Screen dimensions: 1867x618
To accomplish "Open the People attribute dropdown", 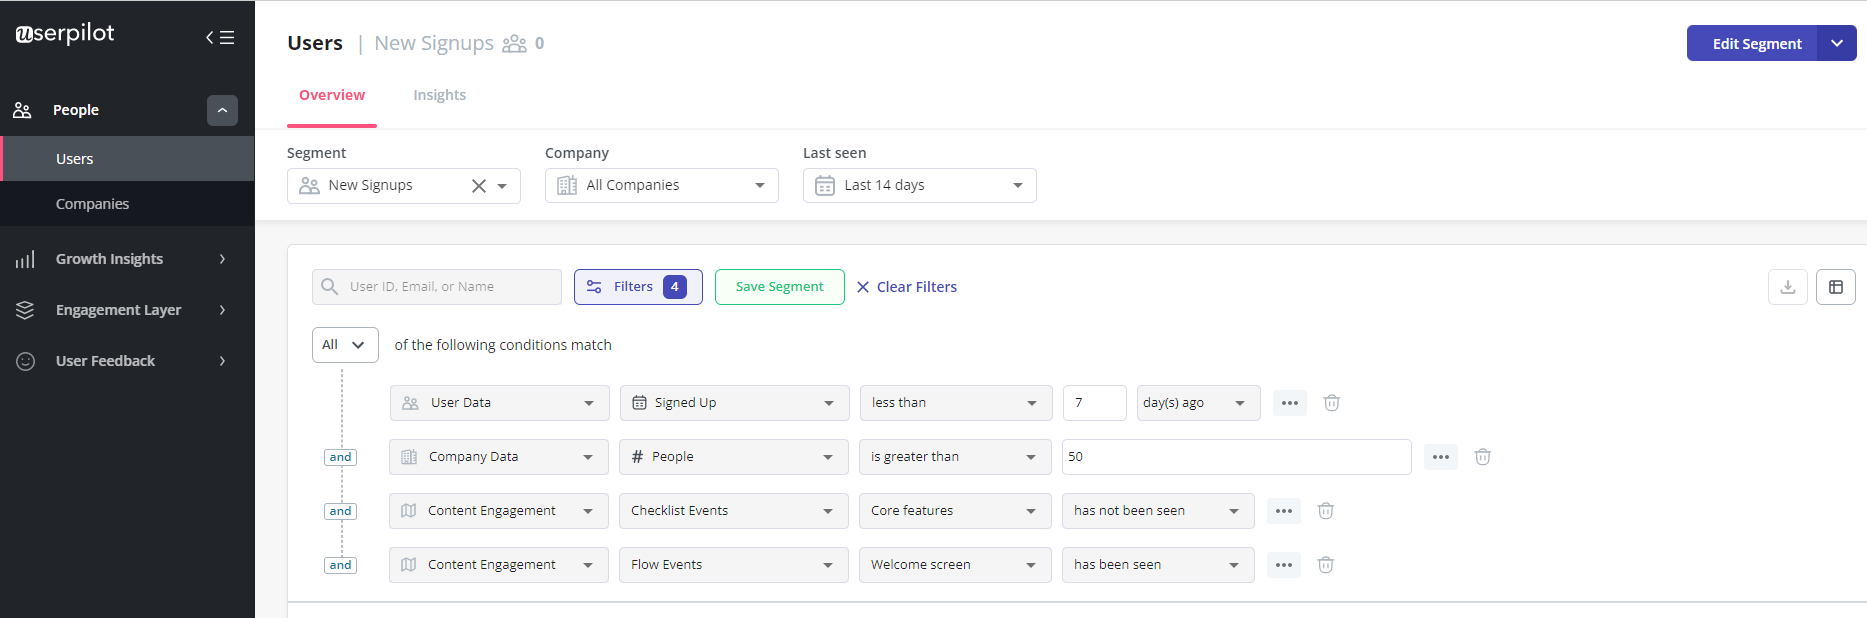I will tap(733, 457).
